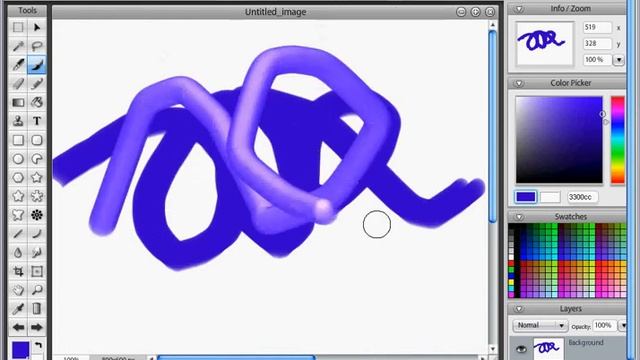
Task: Select the white background swatch in Color Picker
Action: click(550, 197)
